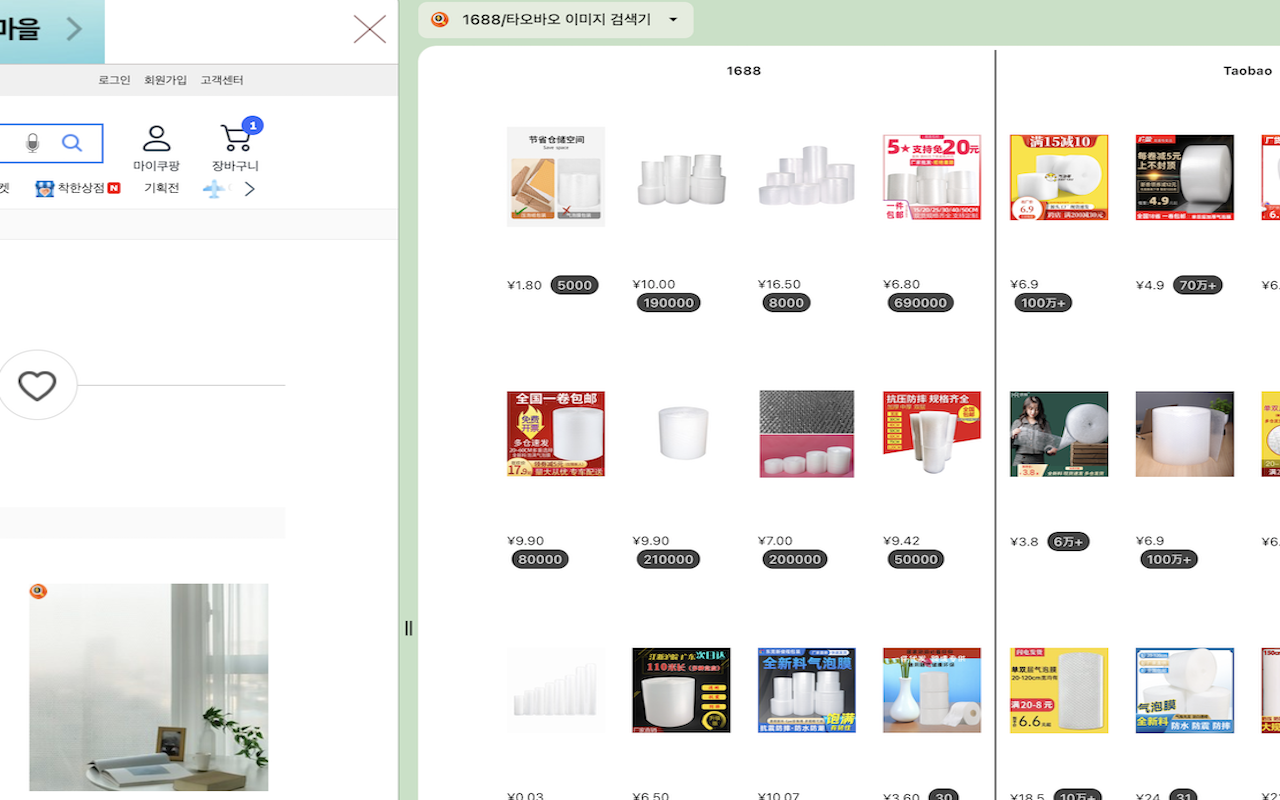
Task: Click the ¥9.42 price text
Action: point(902,541)
